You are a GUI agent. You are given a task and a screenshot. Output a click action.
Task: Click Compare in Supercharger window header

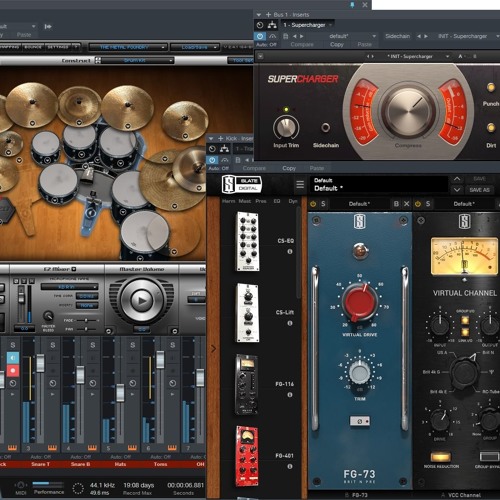tap(302, 44)
